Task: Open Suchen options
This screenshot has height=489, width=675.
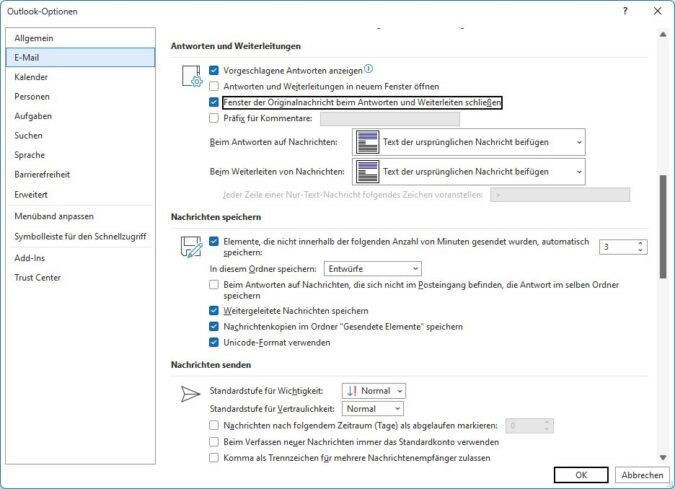Action: [81, 136]
